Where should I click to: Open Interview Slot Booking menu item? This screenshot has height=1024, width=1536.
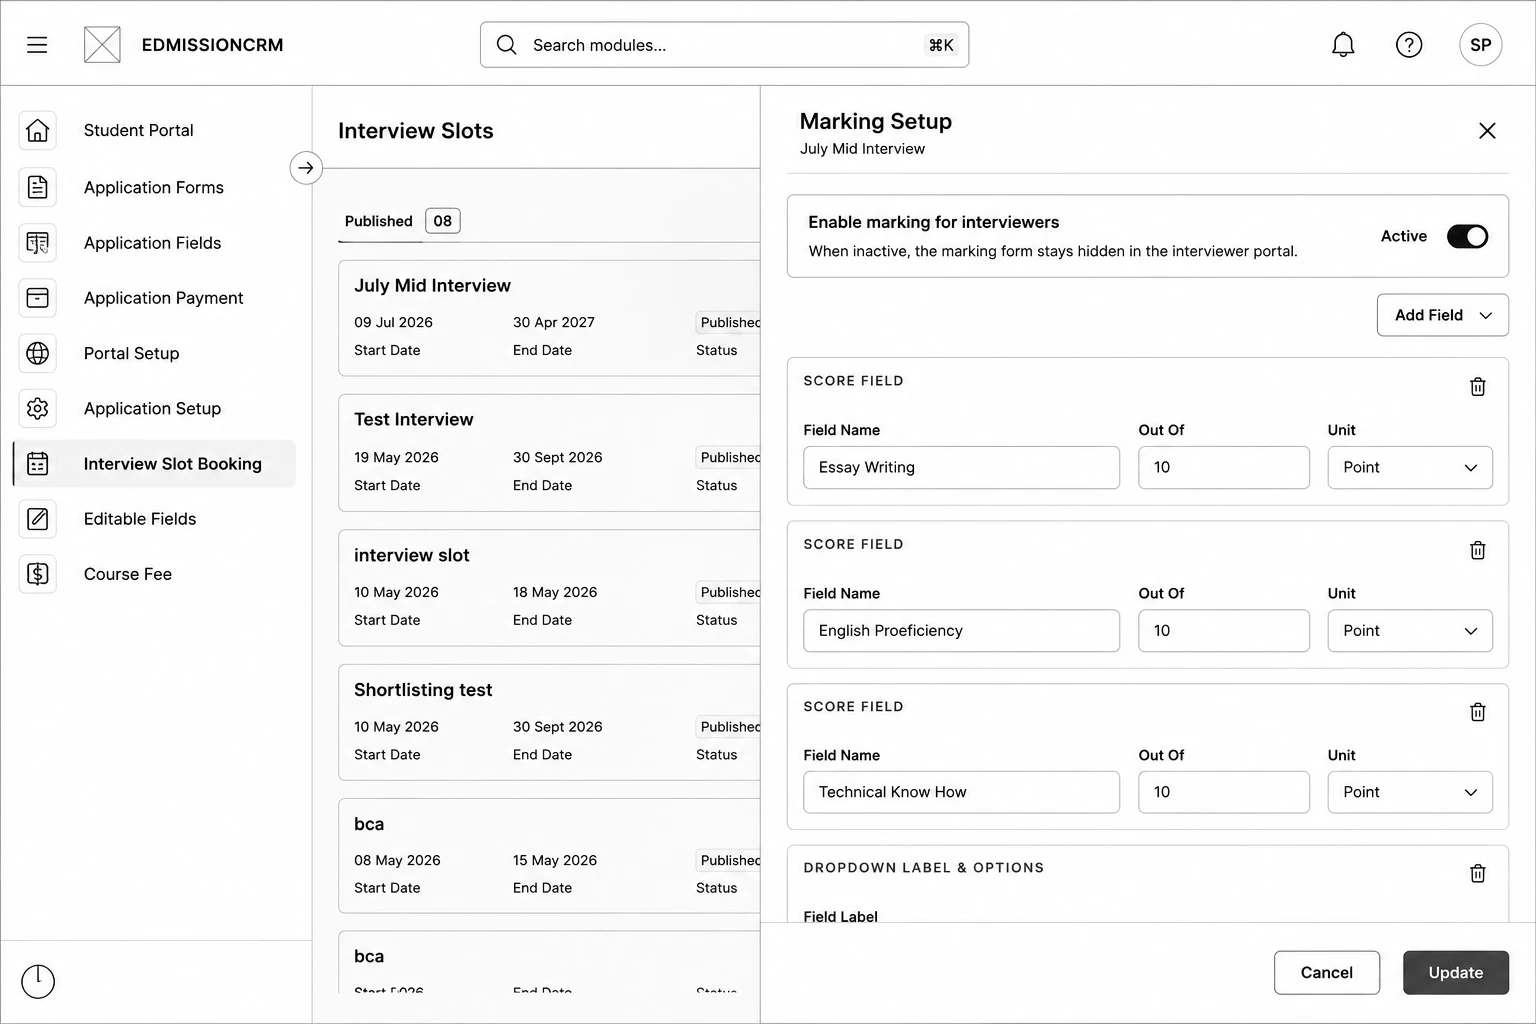tap(154, 464)
